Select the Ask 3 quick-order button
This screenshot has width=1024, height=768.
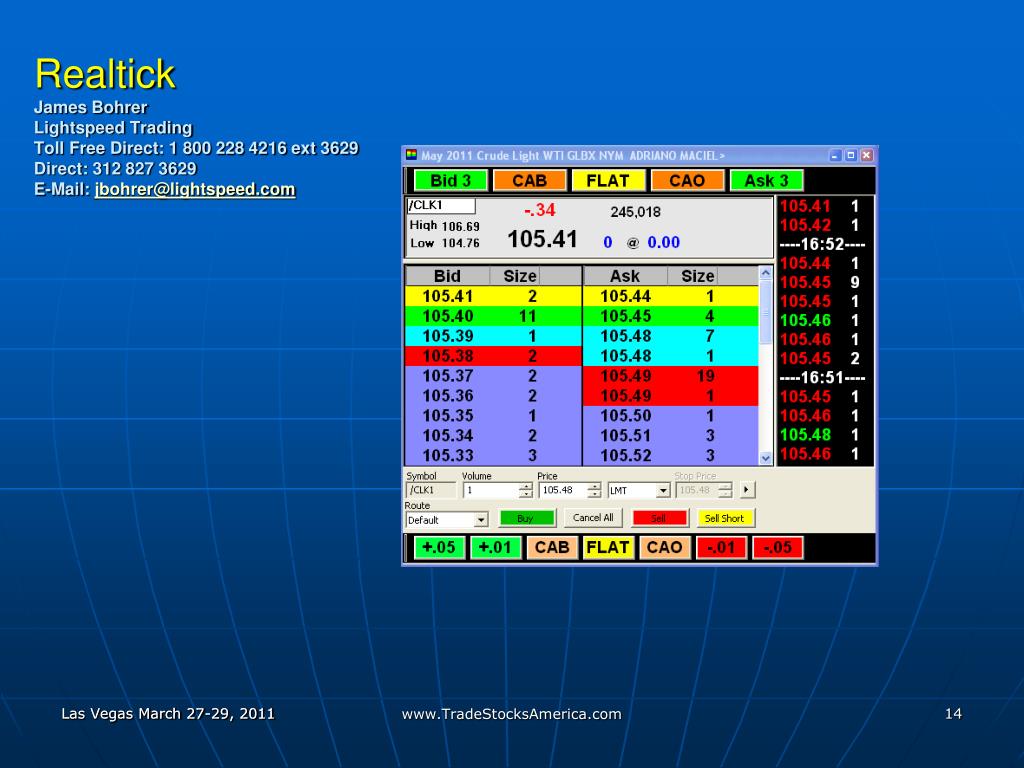point(766,180)
